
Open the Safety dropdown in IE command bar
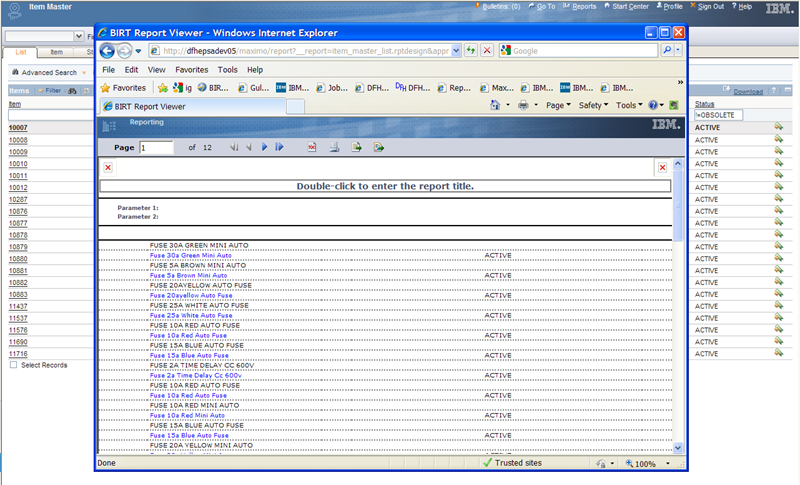[593, 105]
